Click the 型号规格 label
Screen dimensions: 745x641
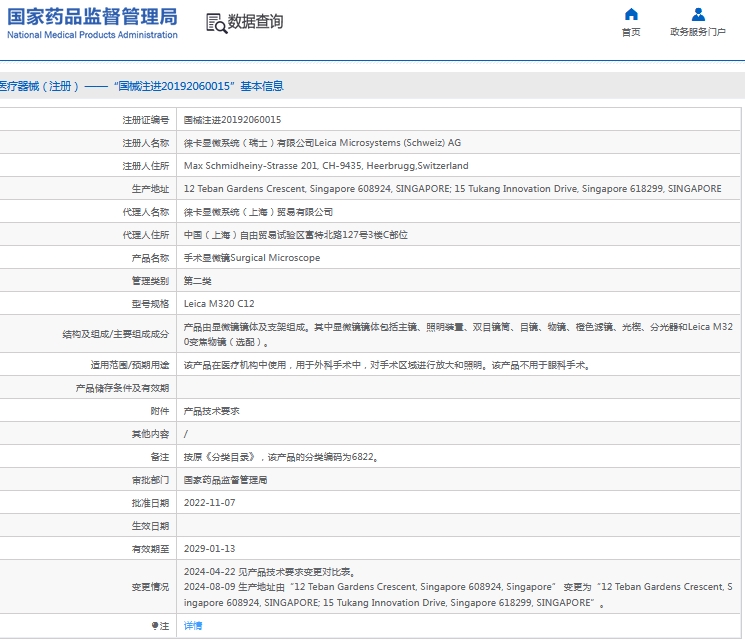(151, 304)
